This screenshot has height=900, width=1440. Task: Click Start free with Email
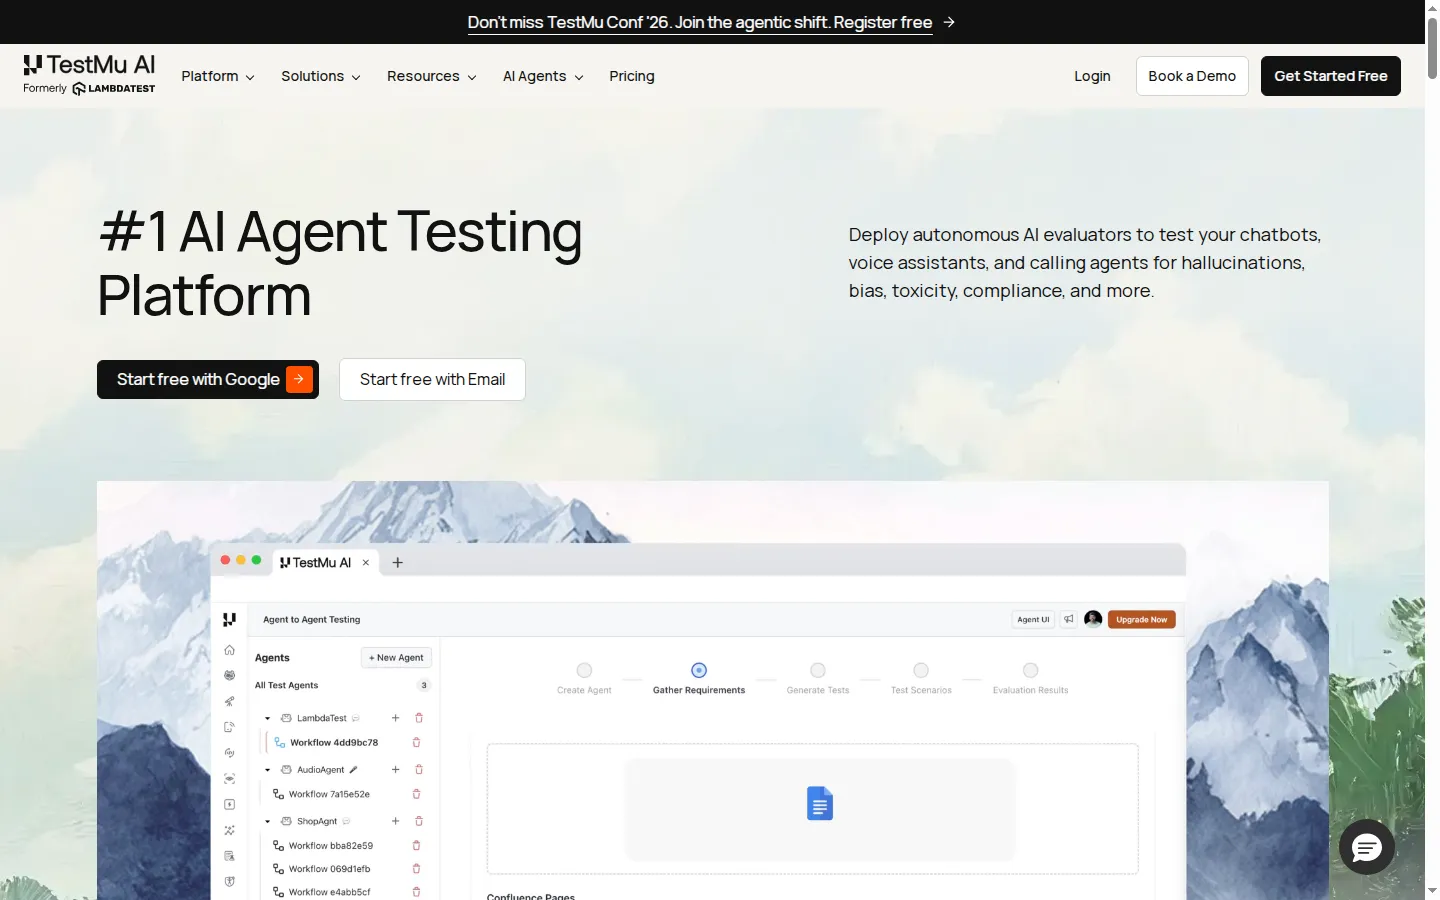pos(432,379)
